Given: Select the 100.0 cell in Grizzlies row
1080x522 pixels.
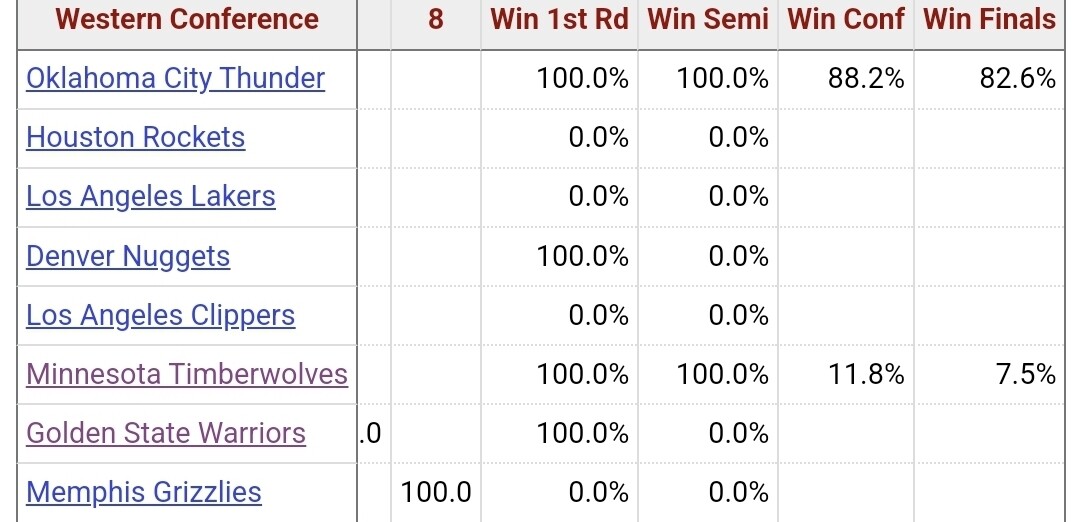Looking at the screenshot, I should 436,493.
